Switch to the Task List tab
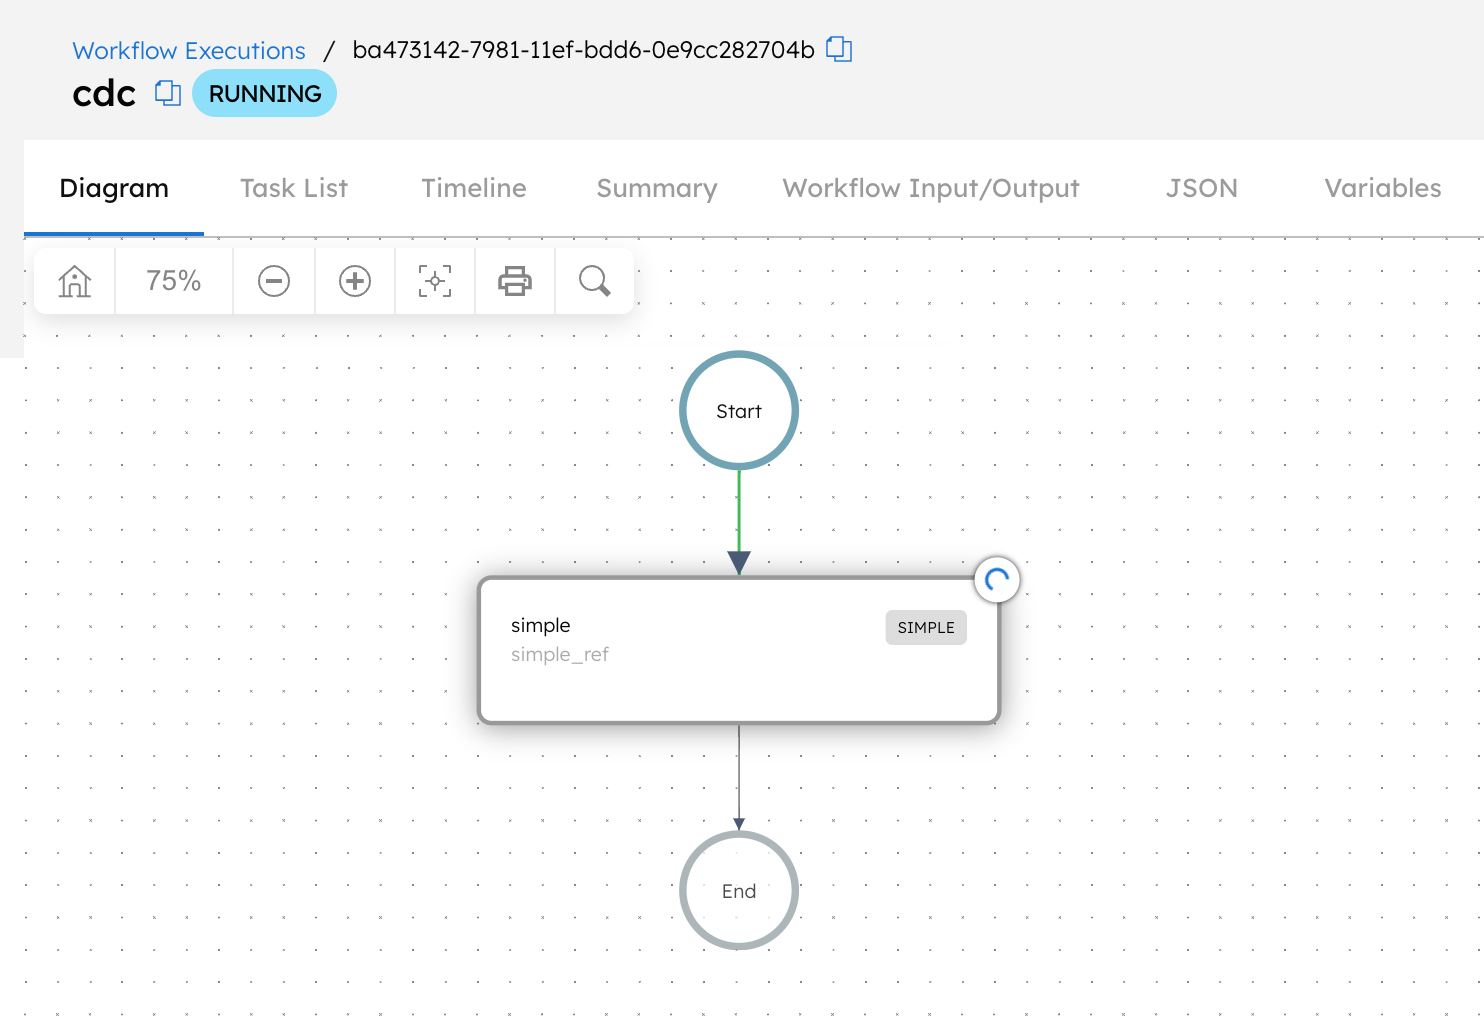Viewport: 1484px width, 1016px height. 294,188
